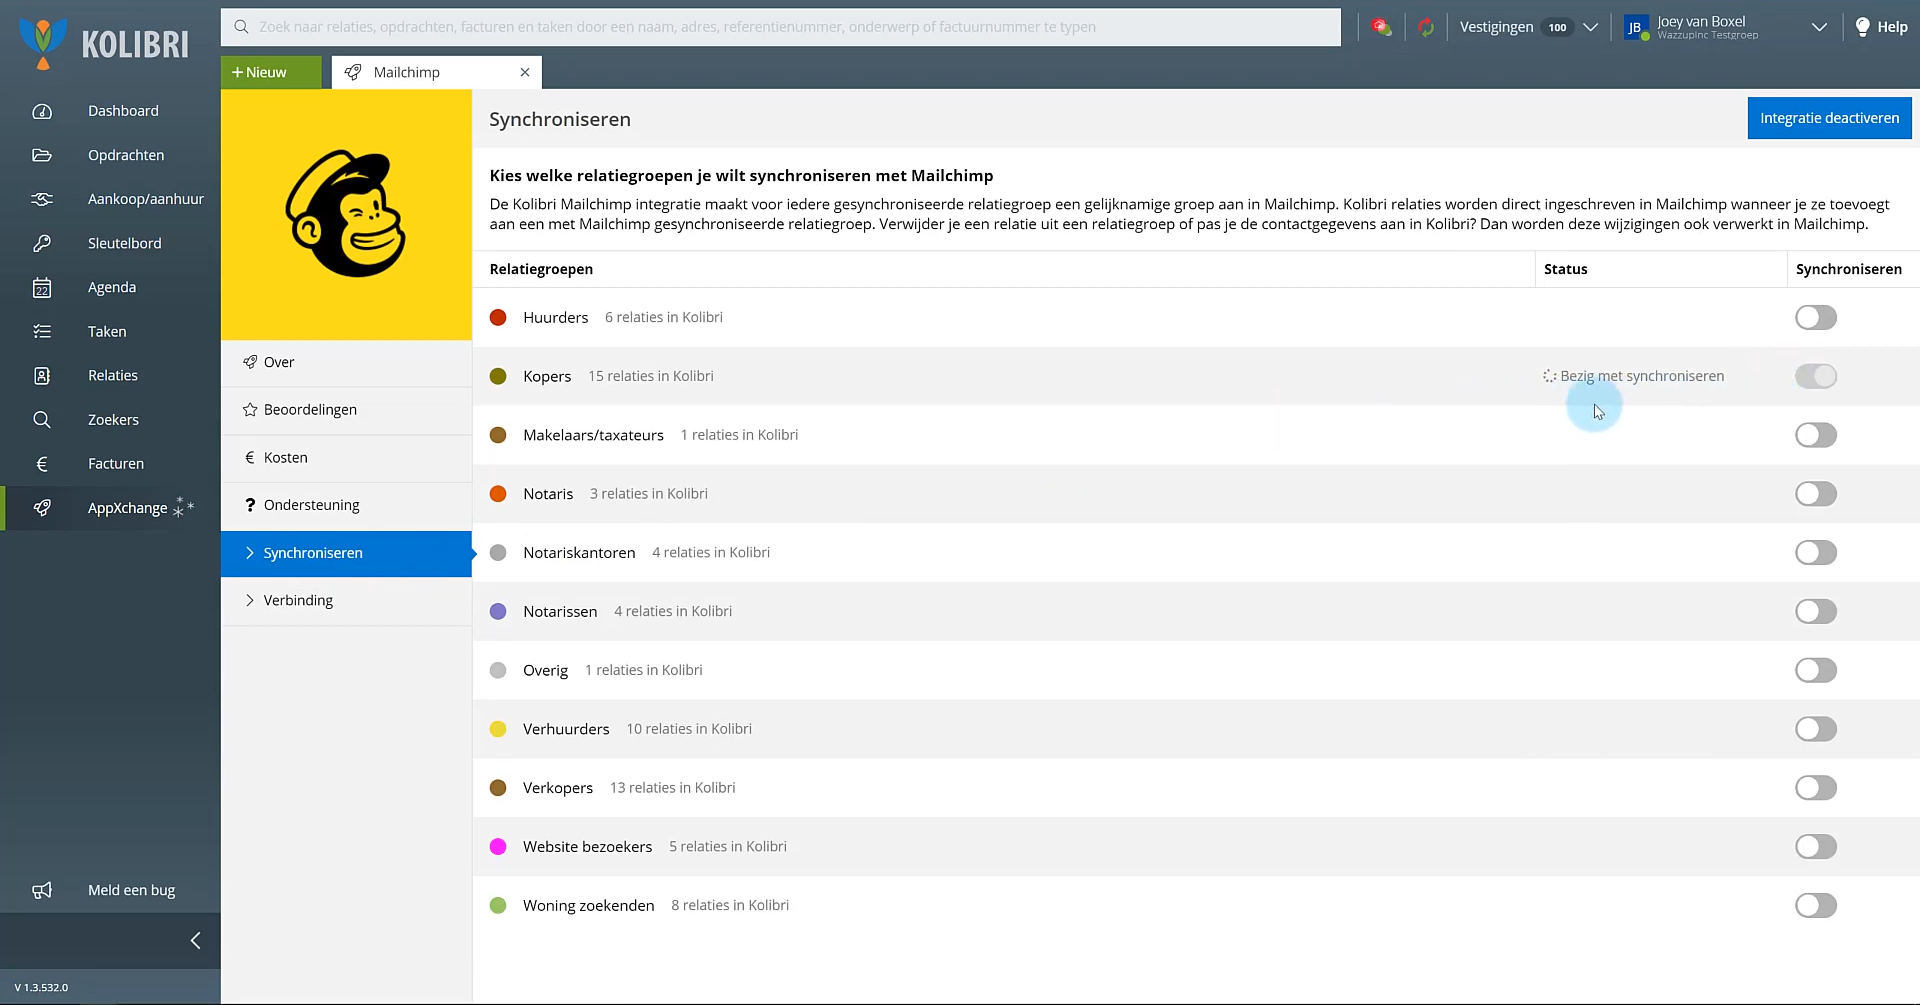This screenshot has width=1920, height=1005.
Task: Open the Beoordelingen section
Action: tap(346, 410)
